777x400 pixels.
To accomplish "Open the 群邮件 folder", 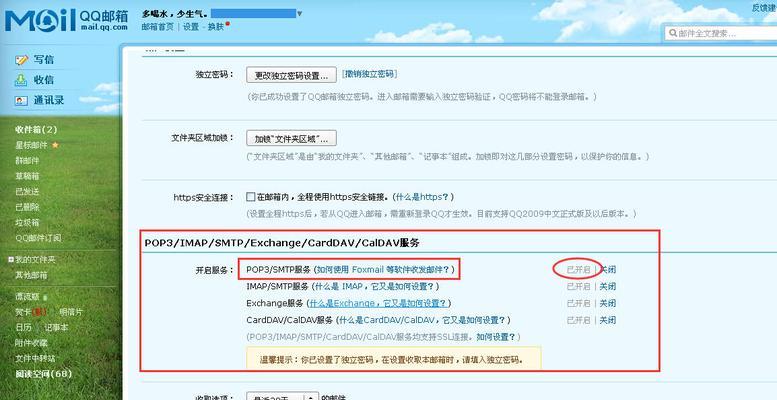I will tap(27, 161).
